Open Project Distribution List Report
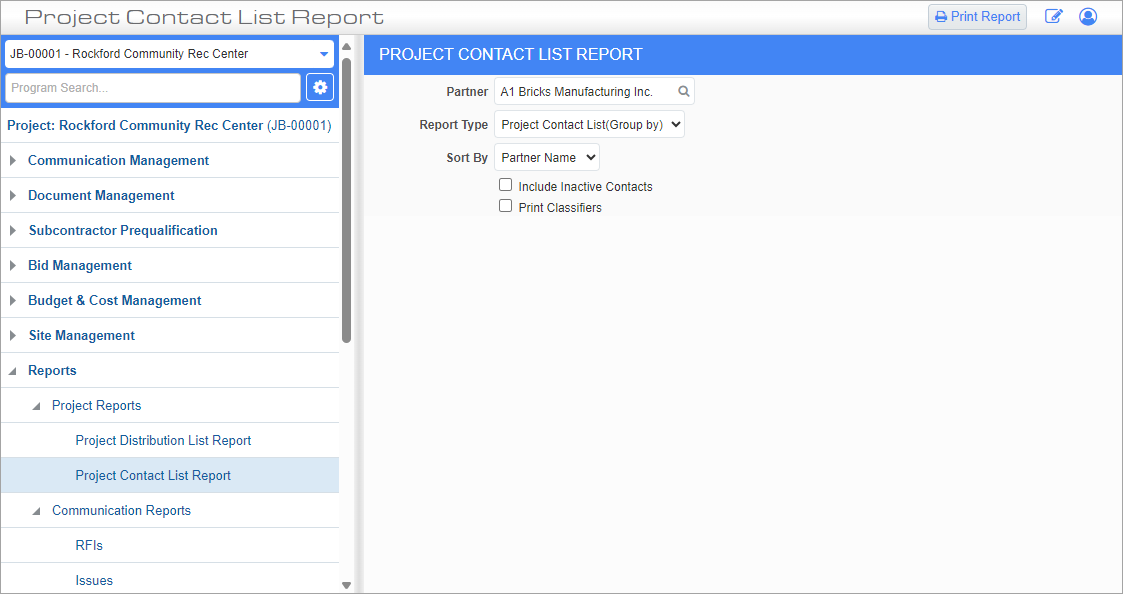Viewport: 1123px width, 594px height. 162,440
